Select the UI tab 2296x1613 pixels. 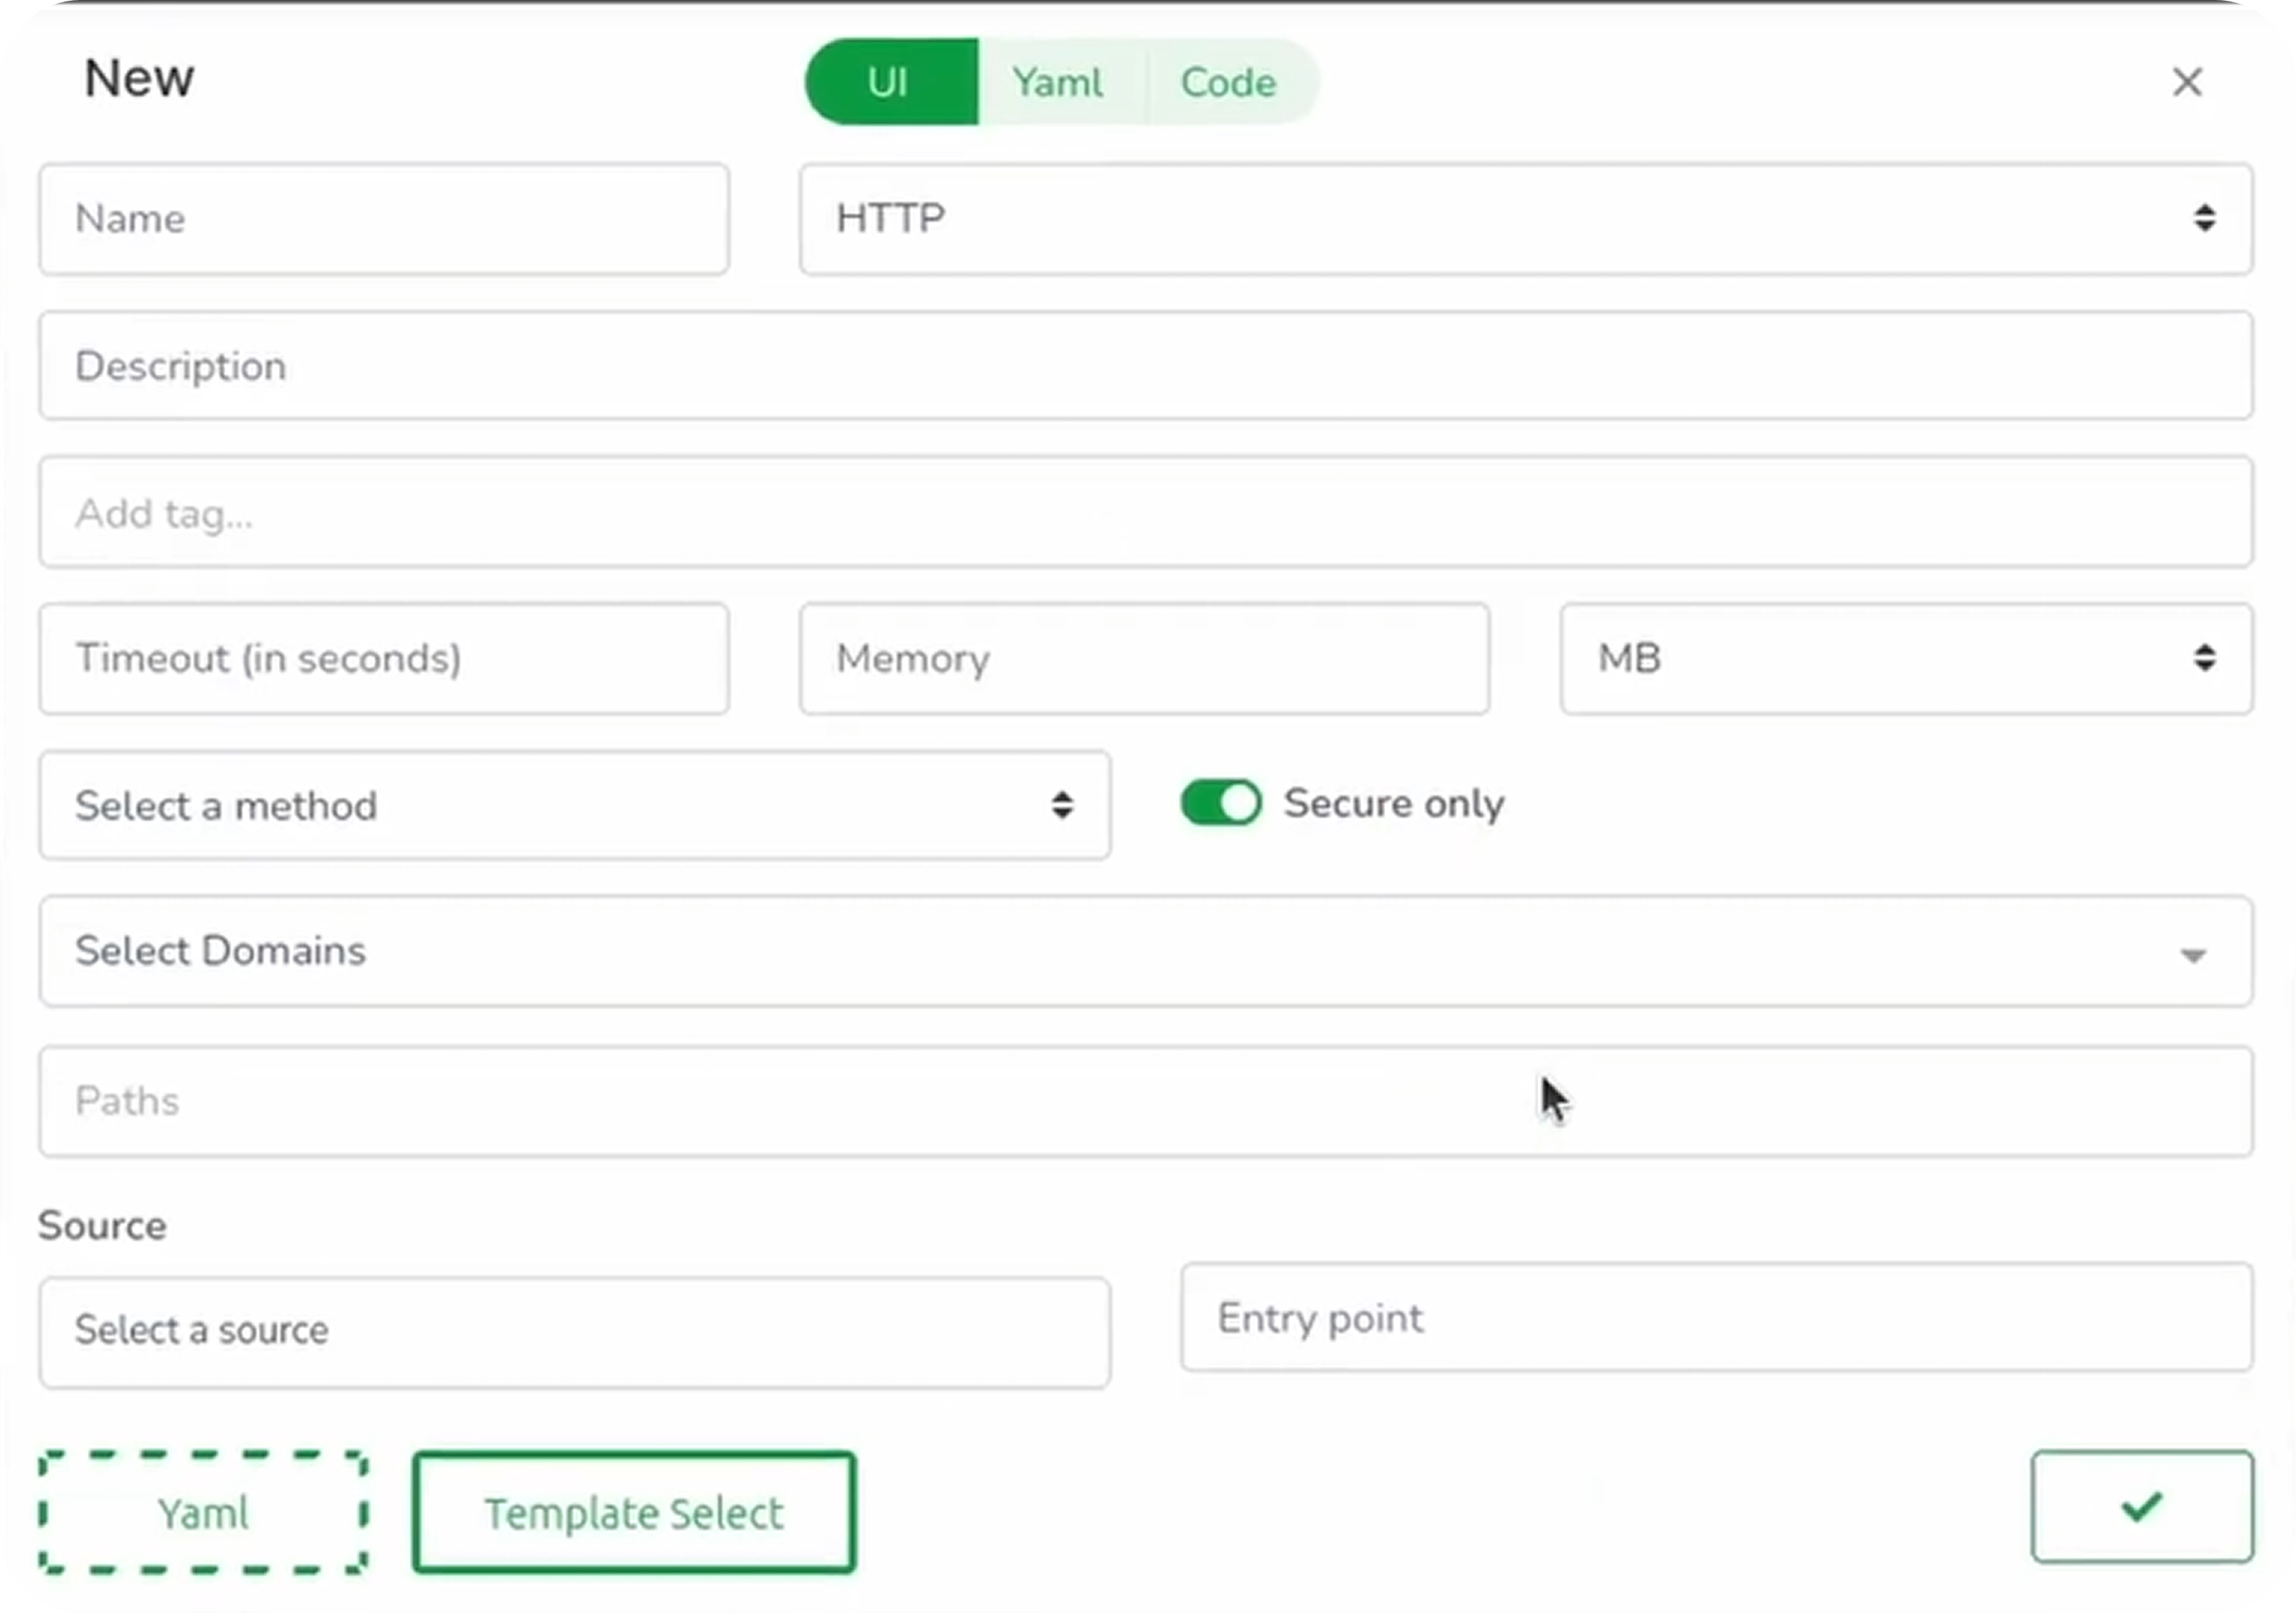click(888, 82)
